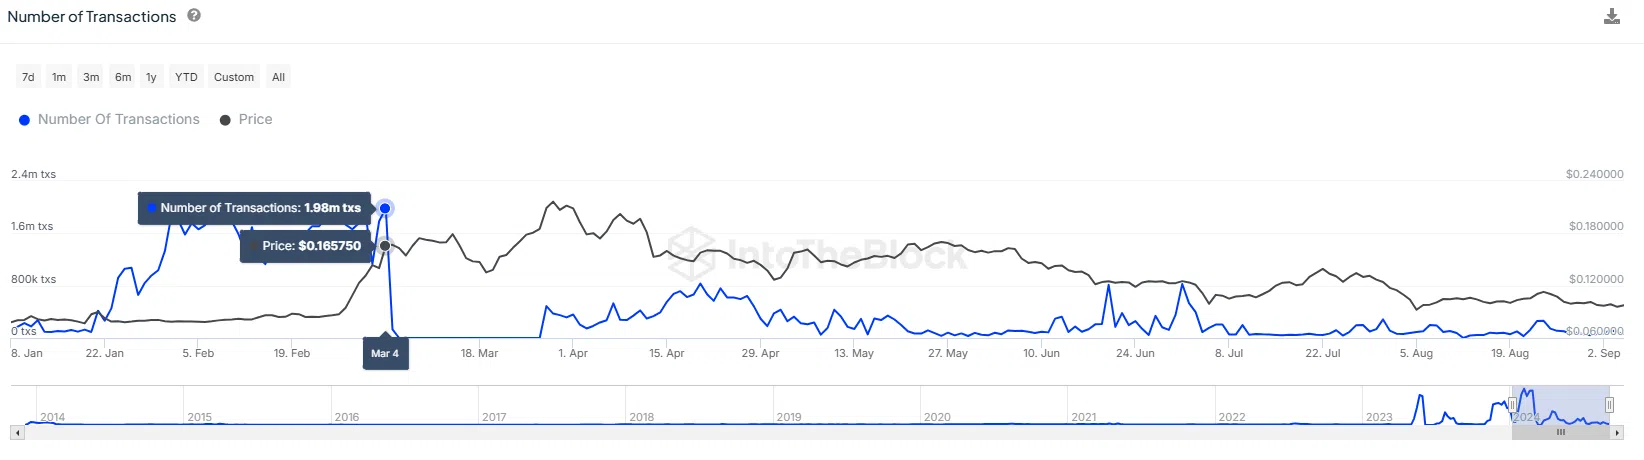Viewport: 1644px width, 460px height.
Task: Click the gray price data point marker
Action: pyautogui.click(x=385, y=245)
